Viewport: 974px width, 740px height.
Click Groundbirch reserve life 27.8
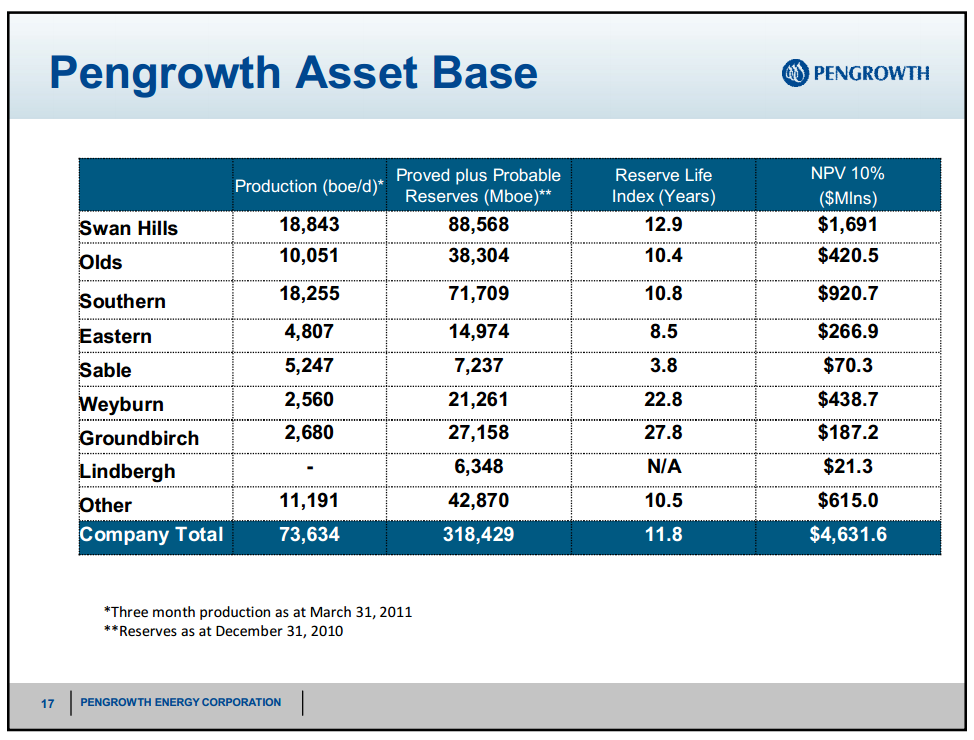663,432
